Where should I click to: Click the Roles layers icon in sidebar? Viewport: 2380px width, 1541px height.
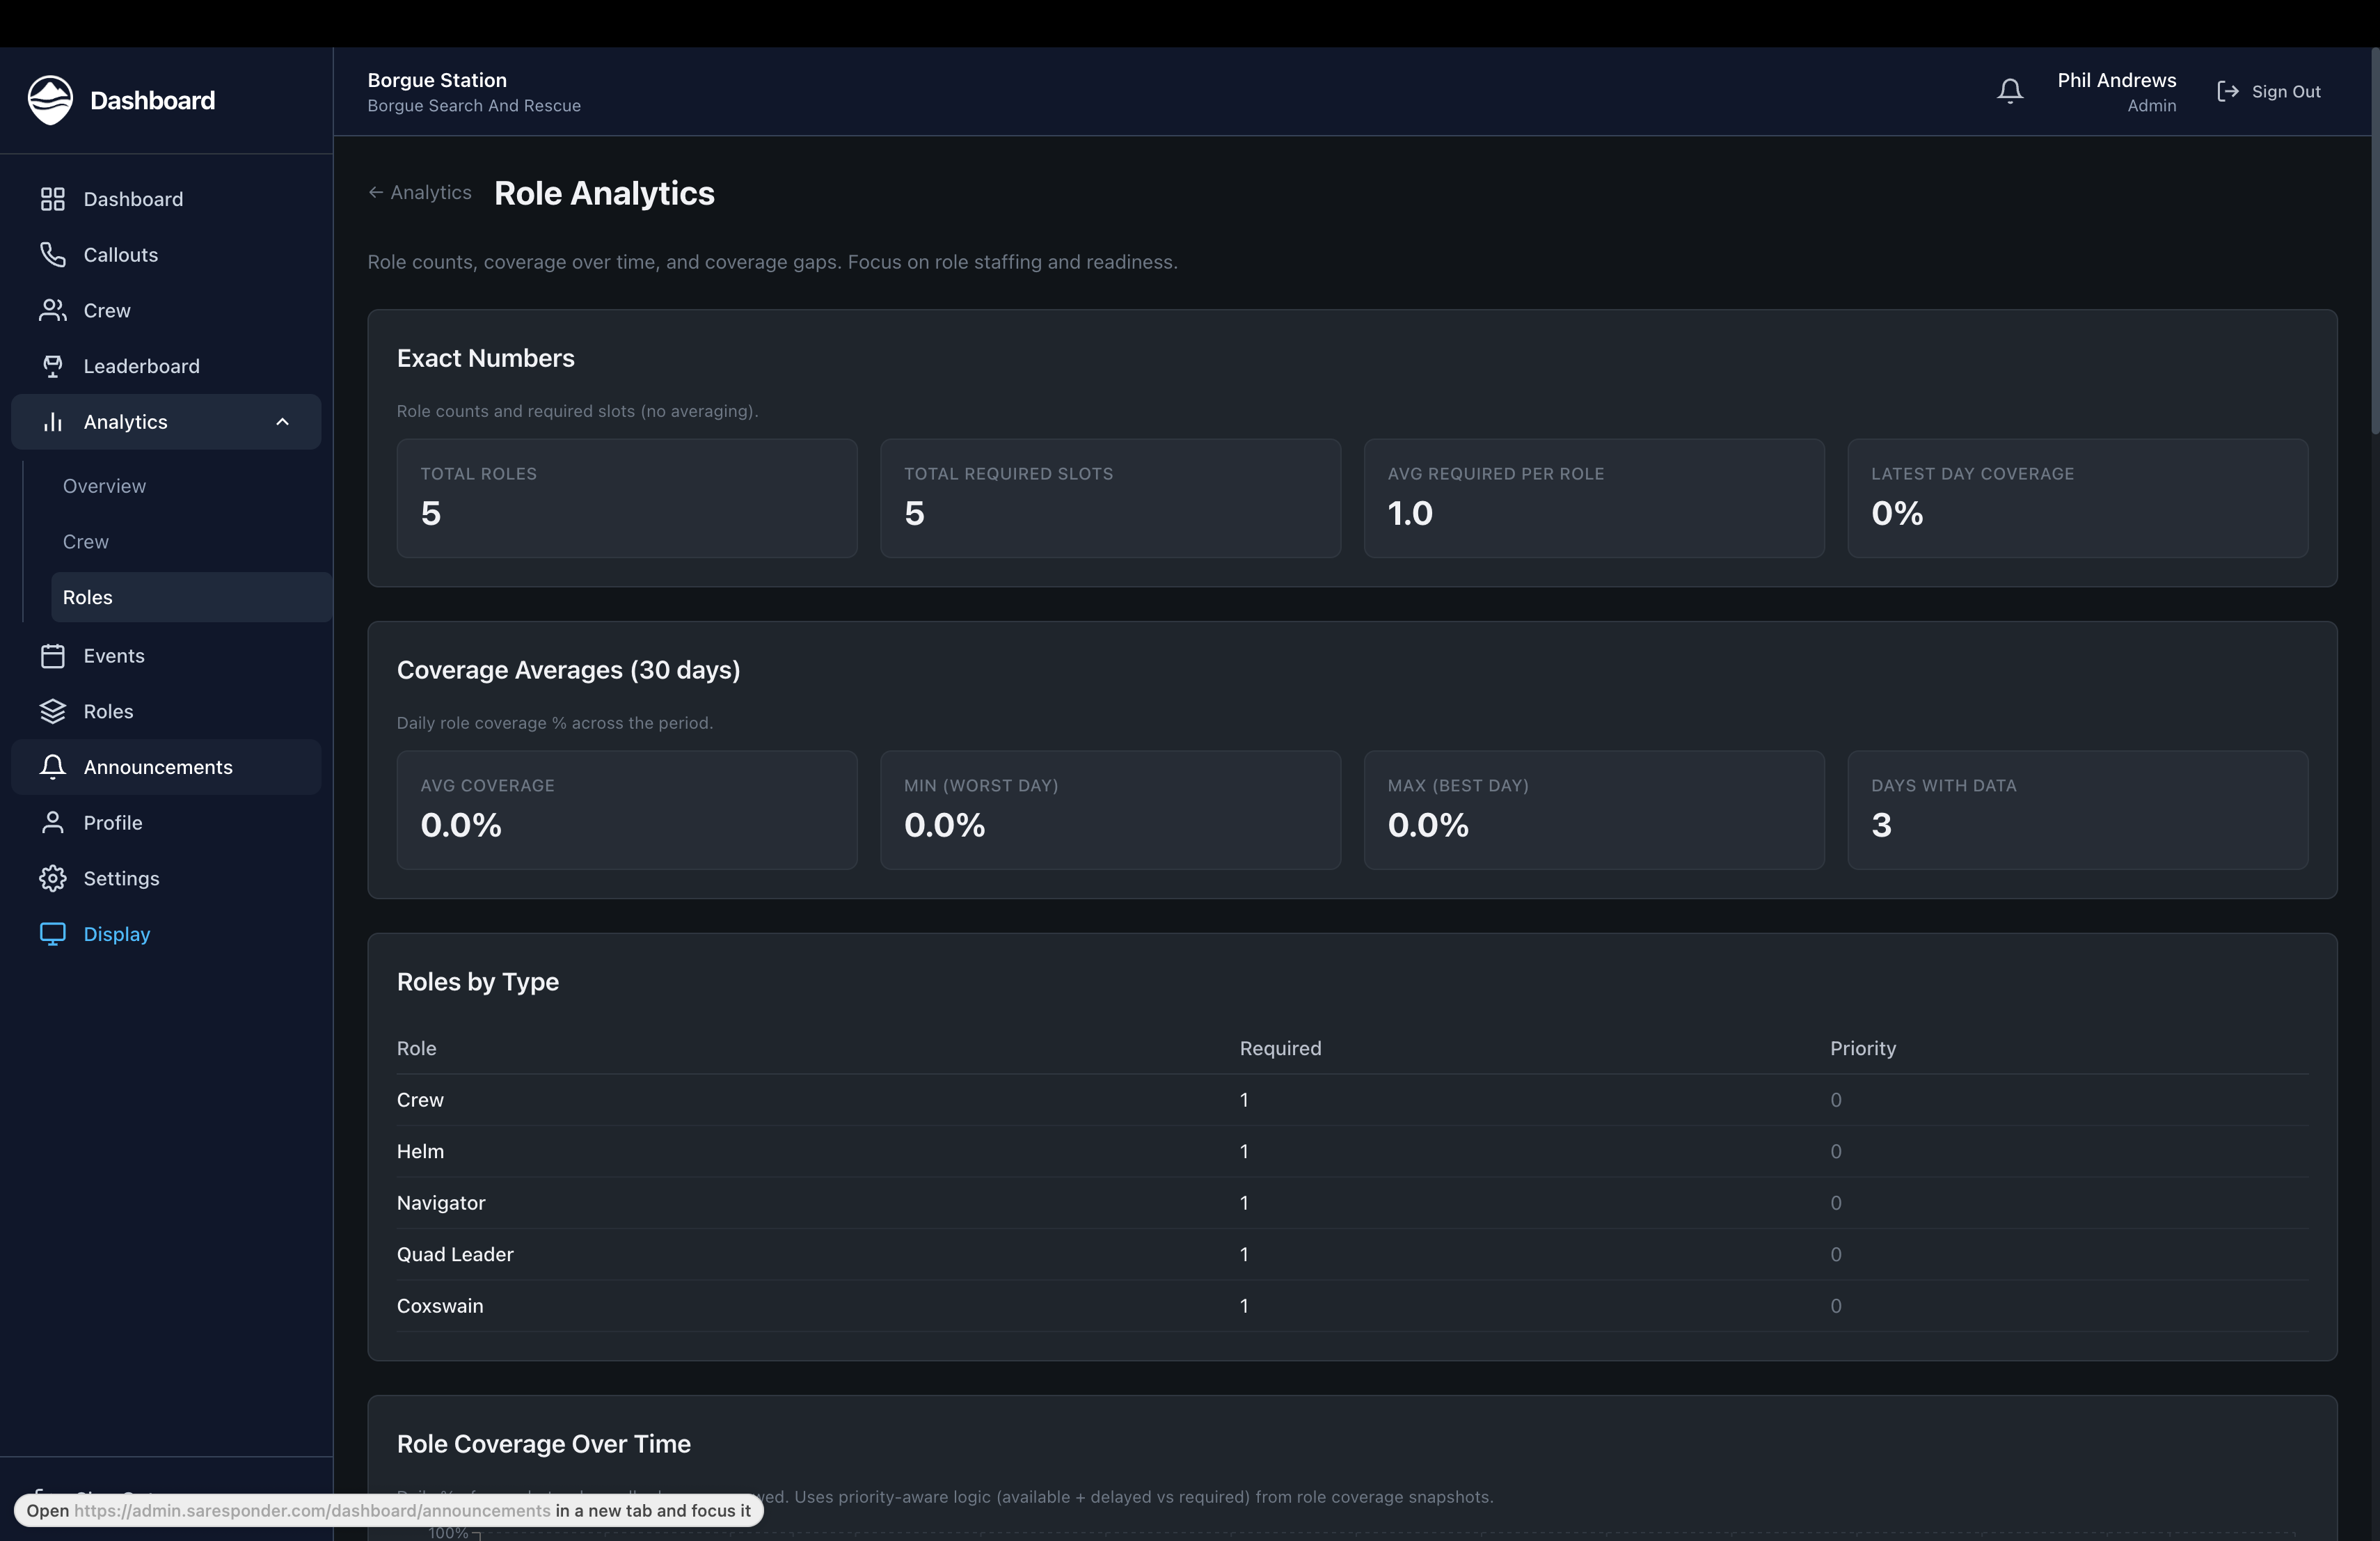pyautogui.click(x=52, y=711)
